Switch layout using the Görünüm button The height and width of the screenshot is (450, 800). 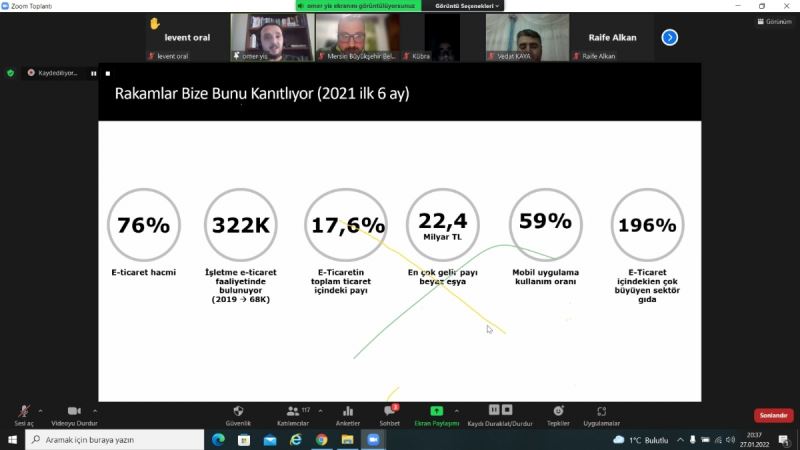point(773,21)
